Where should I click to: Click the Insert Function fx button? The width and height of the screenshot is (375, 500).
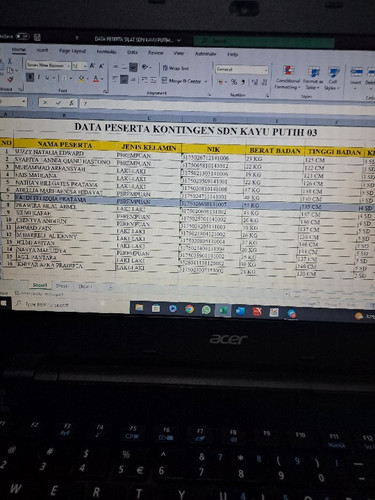coord(71,103)
